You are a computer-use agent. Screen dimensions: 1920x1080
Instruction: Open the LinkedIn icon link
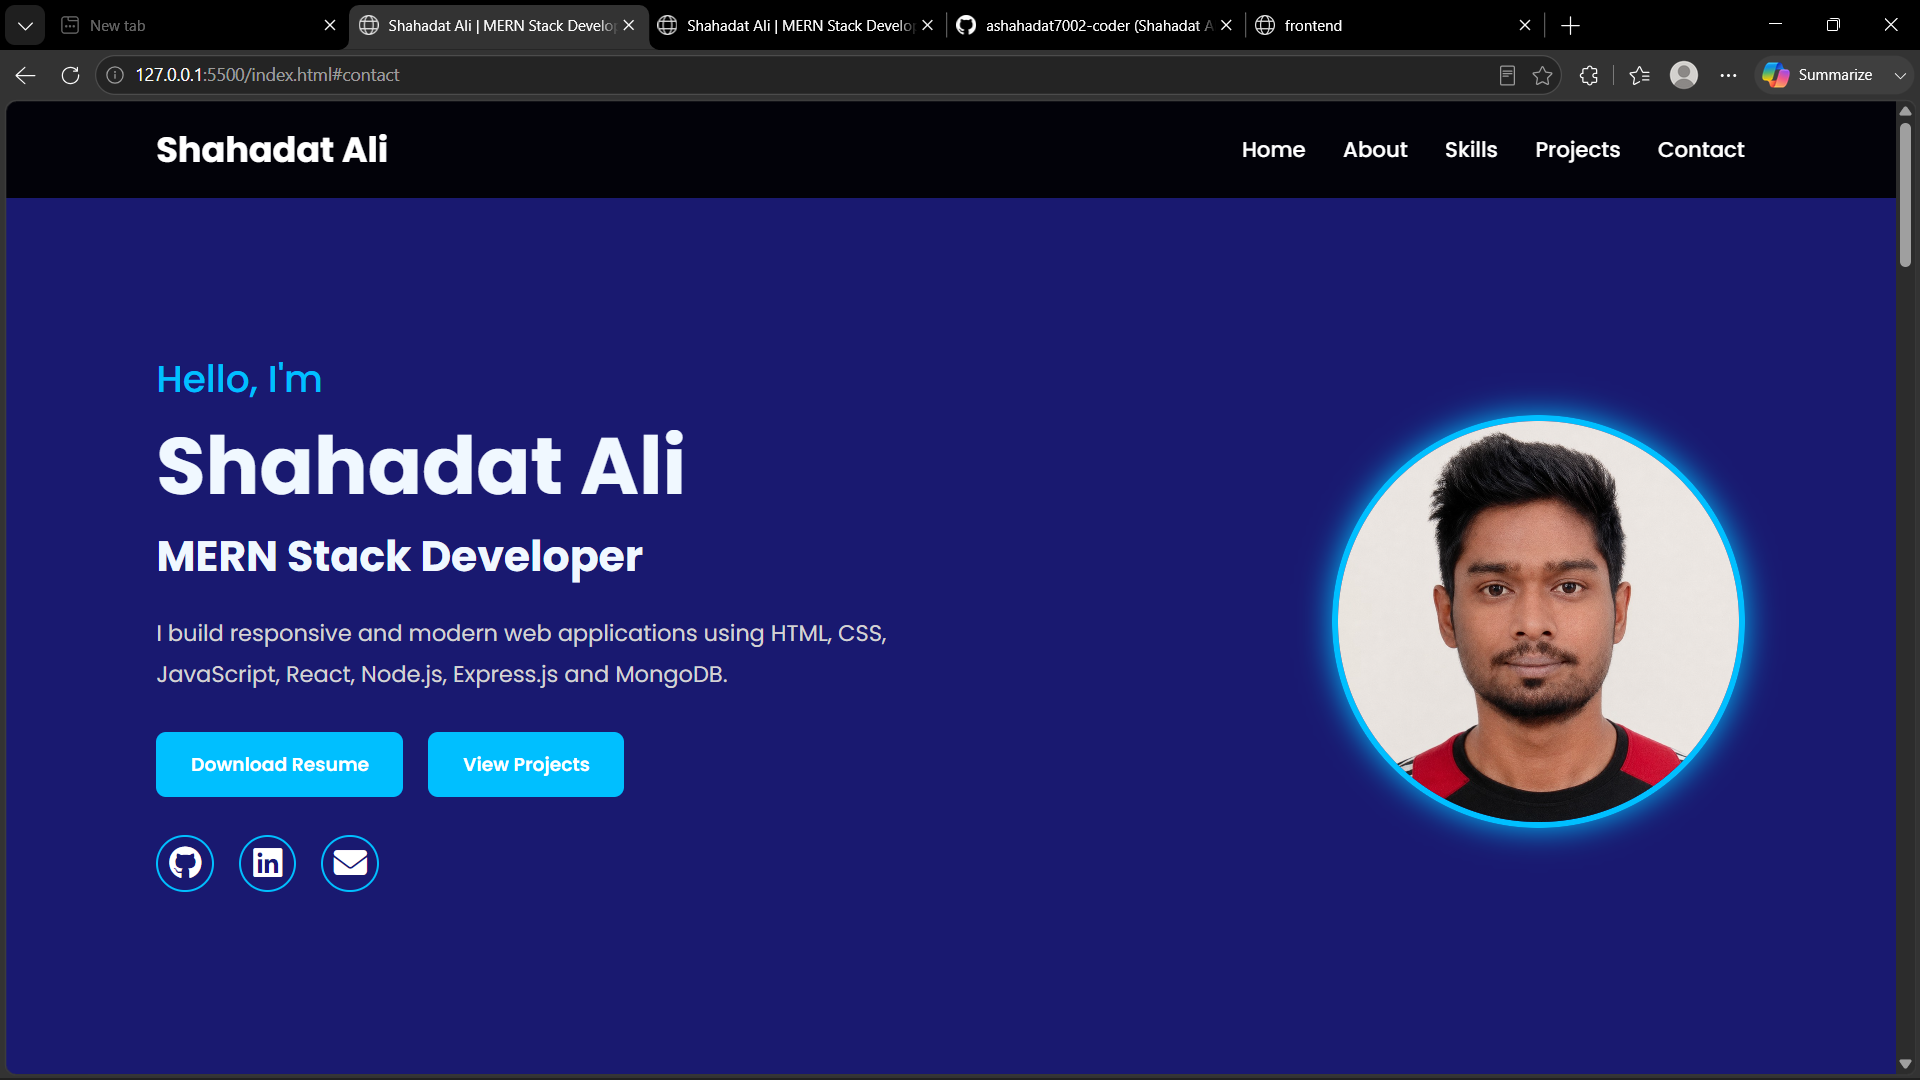tap(267, 863)
